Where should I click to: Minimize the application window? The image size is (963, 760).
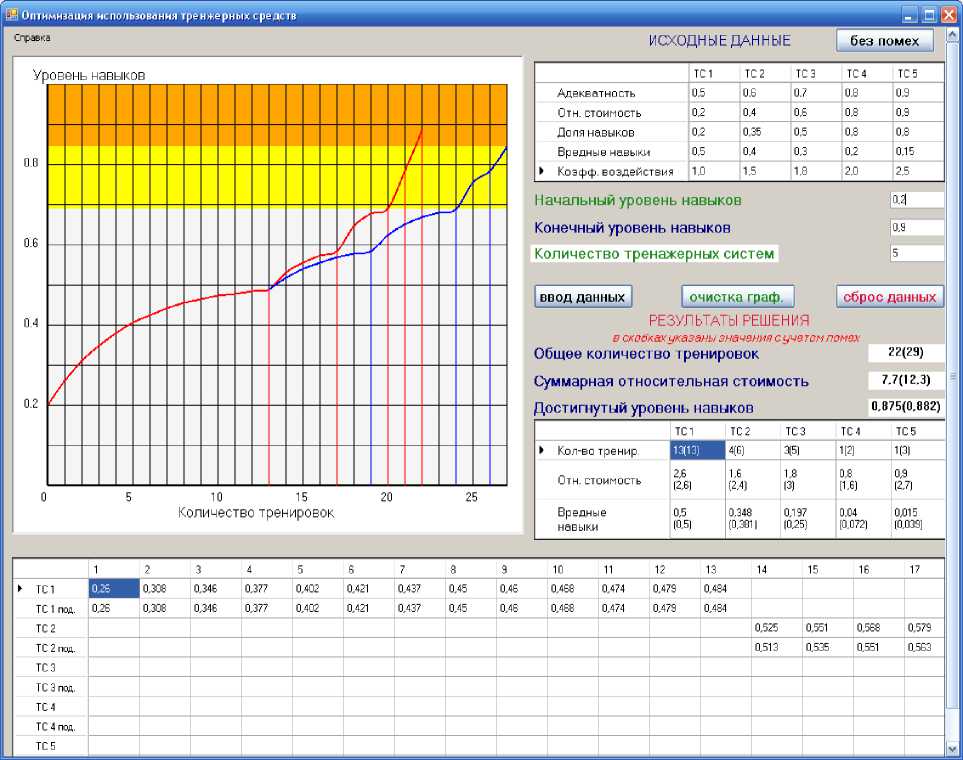909,15
